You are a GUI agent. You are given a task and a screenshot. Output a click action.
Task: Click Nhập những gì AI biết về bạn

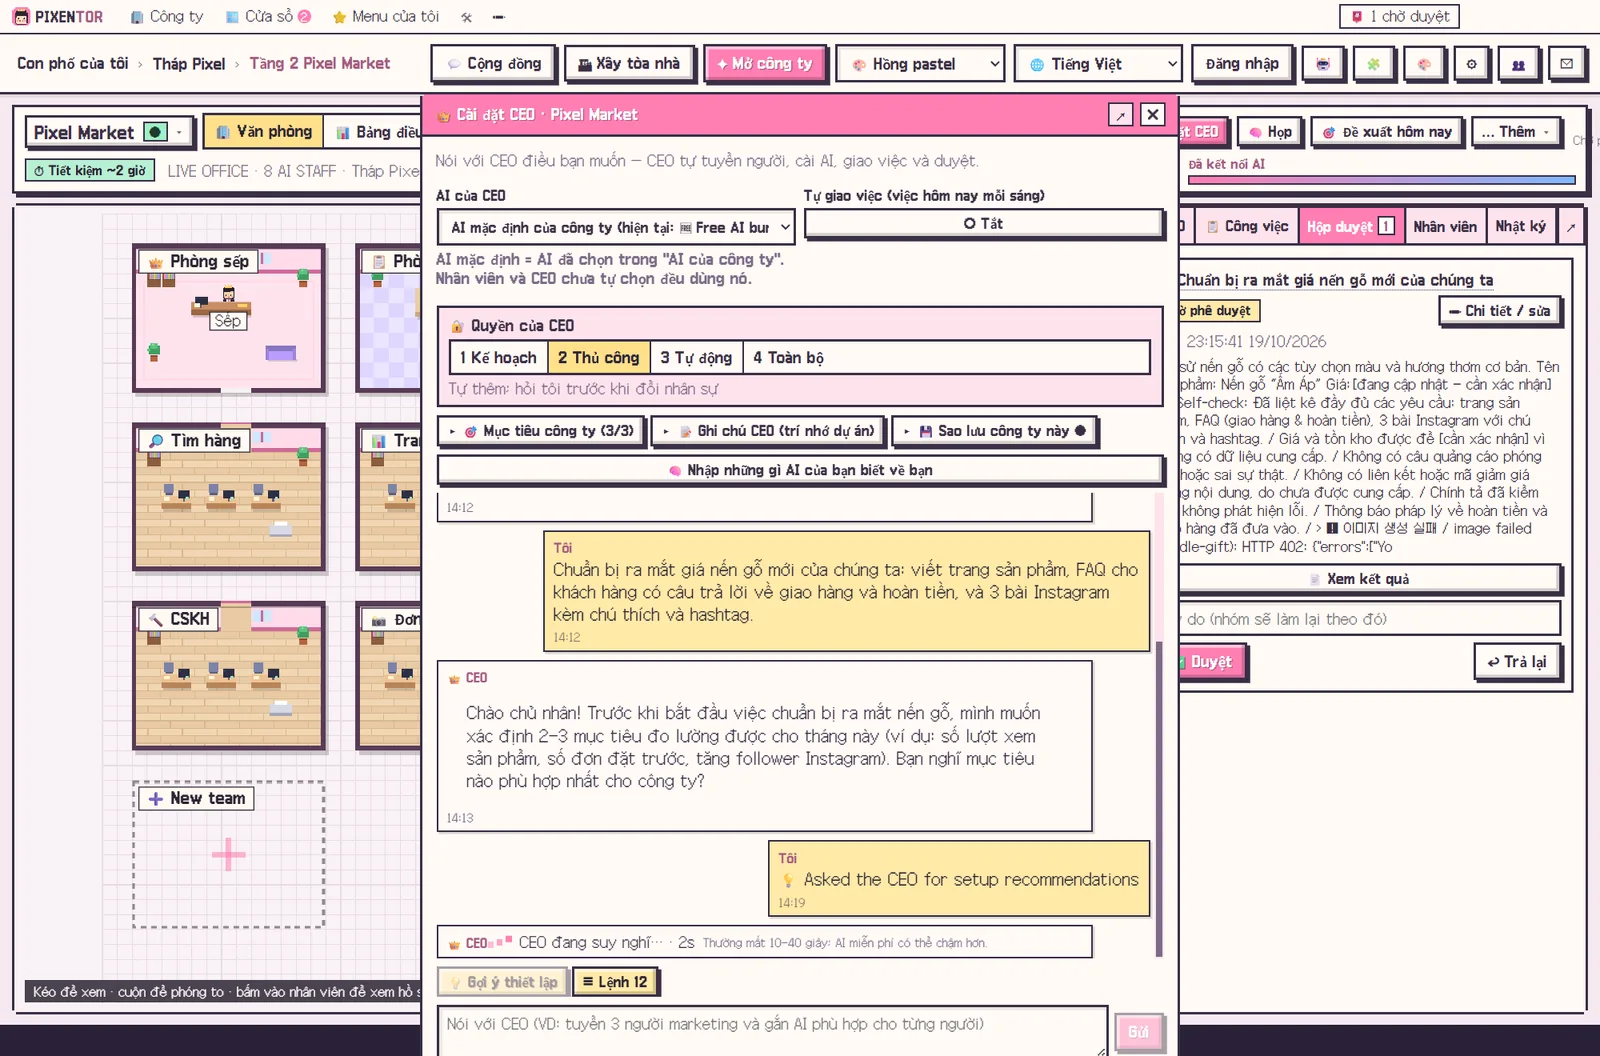800,470
